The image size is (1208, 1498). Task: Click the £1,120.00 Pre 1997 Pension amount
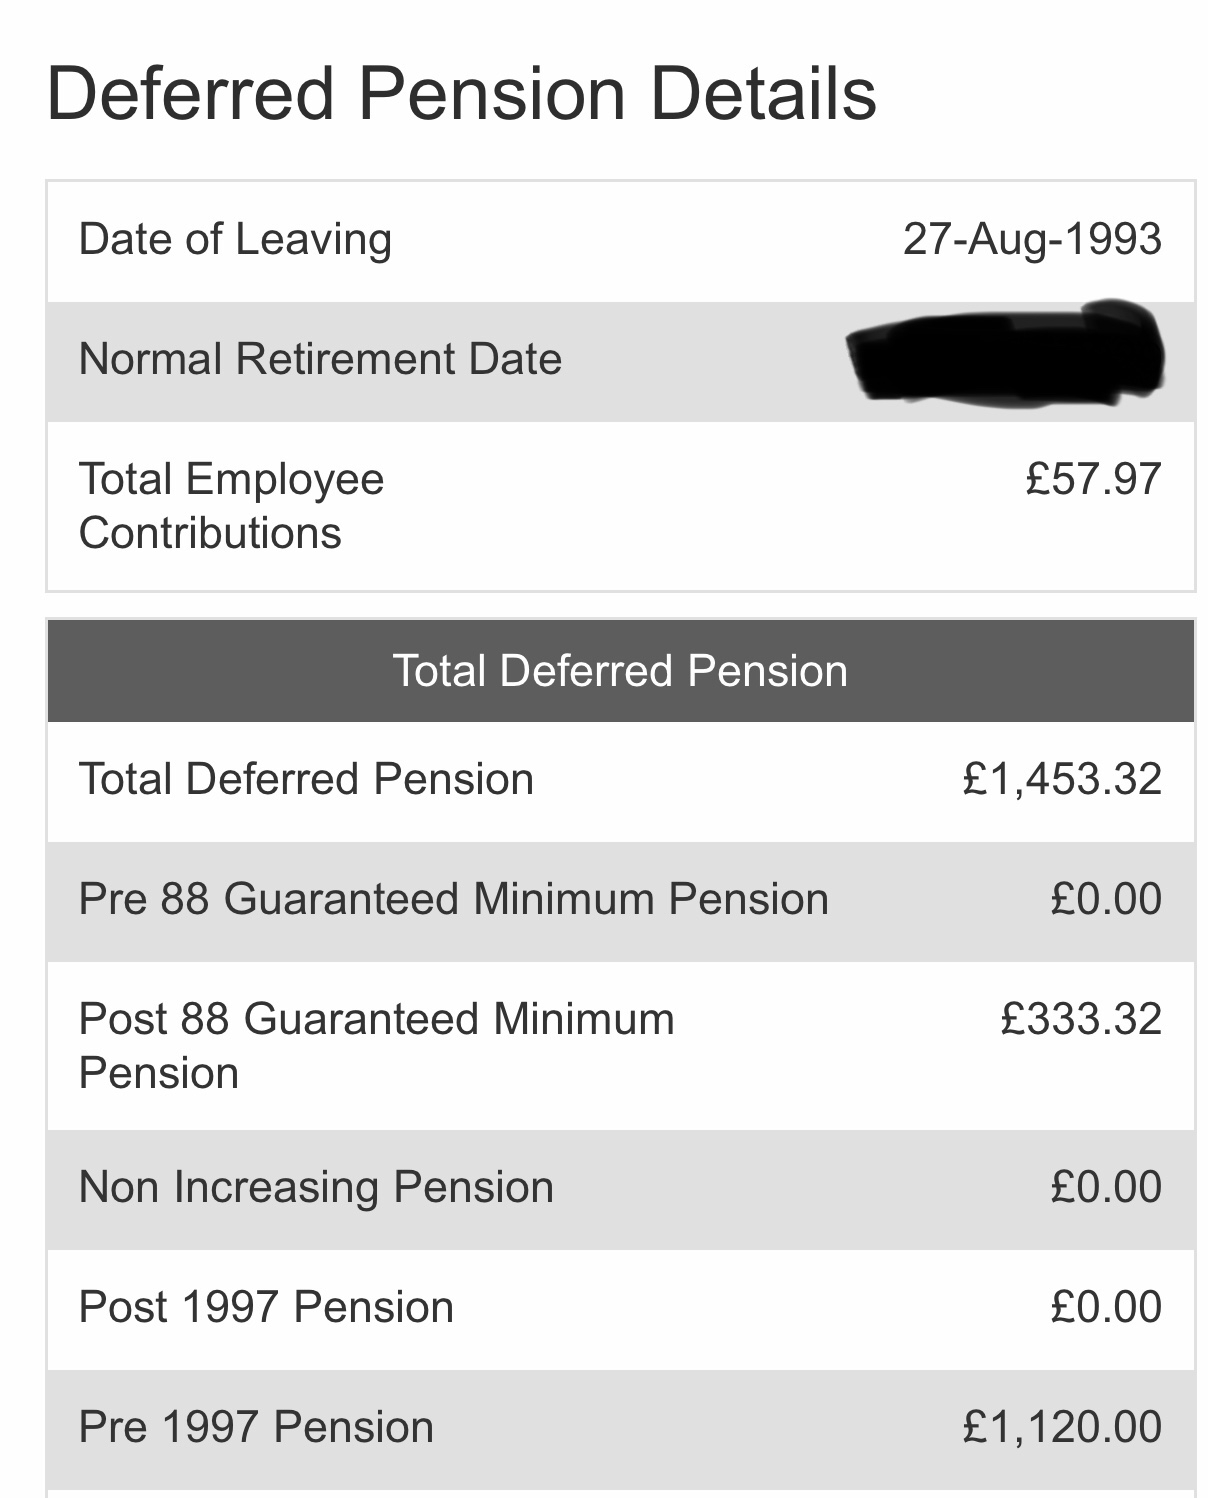[x=1062, y=1427]
